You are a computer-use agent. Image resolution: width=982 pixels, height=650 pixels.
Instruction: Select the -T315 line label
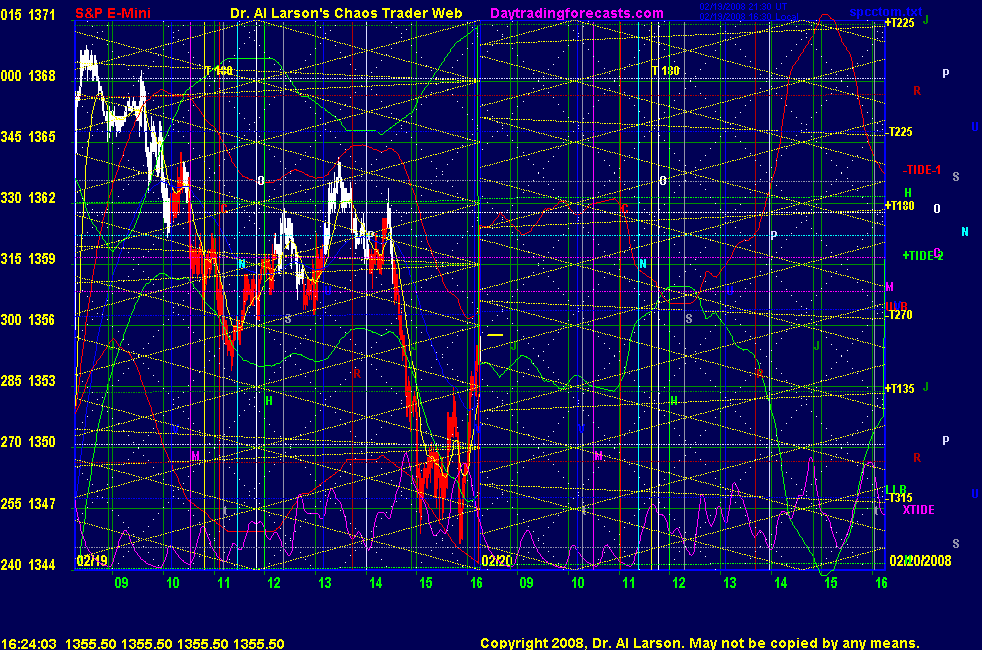(900, 498)
